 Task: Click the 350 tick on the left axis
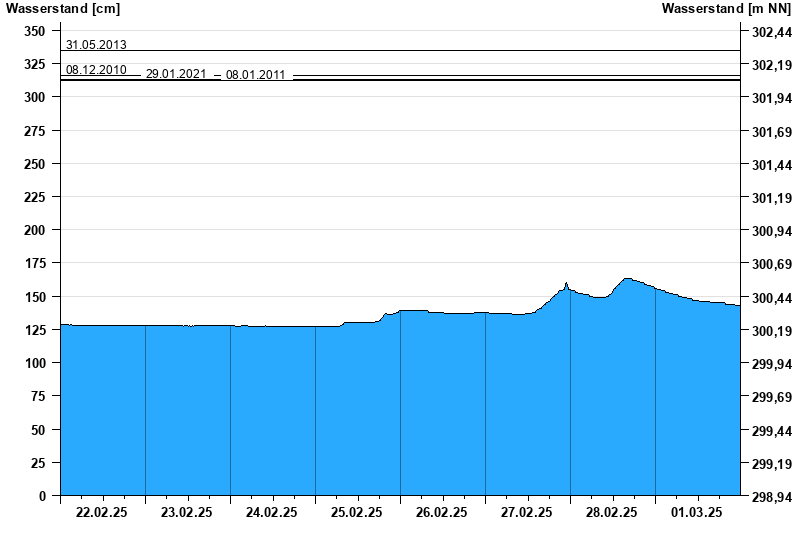point(35,31)
